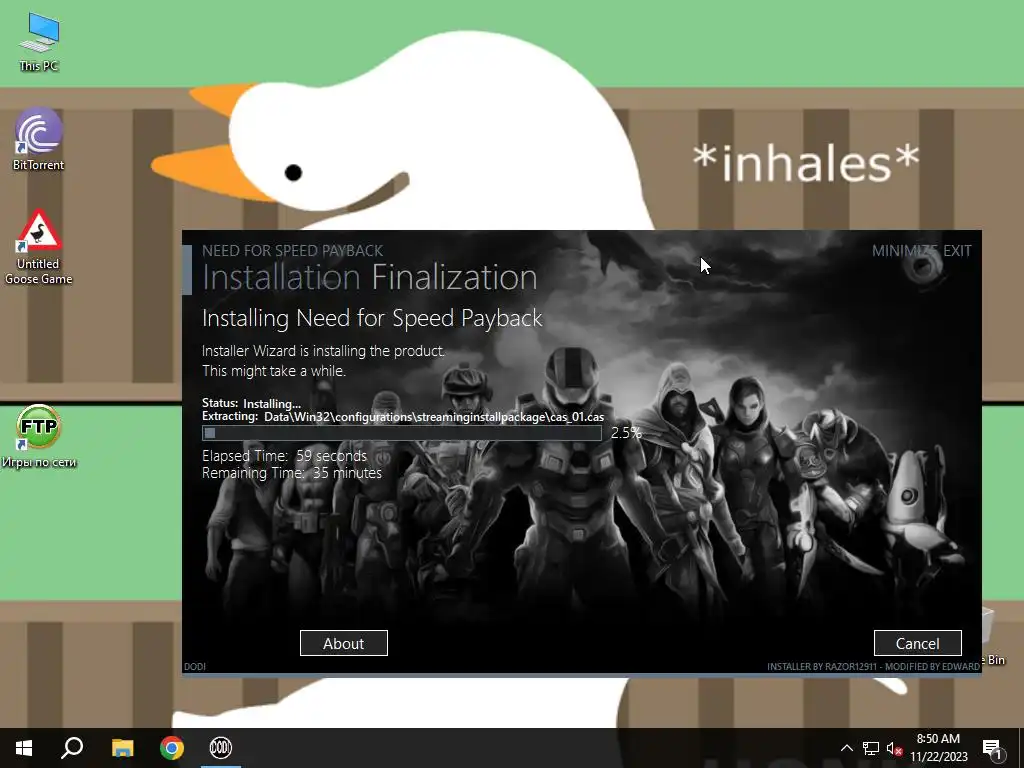Open the FTP Игры по сети shortcut
The width and height of the screenshot is (1024, 768).
tap(39, 436)
